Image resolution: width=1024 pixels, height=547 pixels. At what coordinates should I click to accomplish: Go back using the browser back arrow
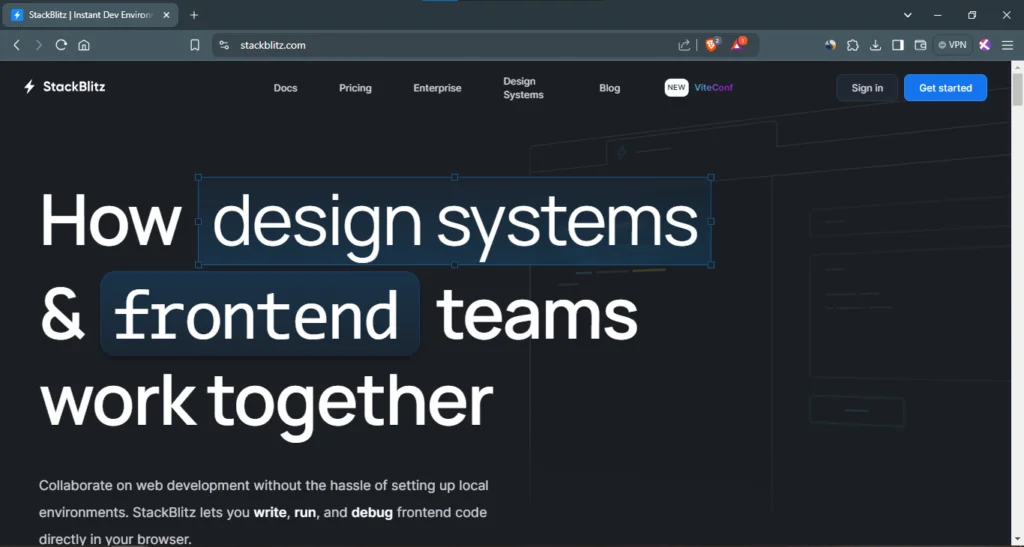point(17,45)
